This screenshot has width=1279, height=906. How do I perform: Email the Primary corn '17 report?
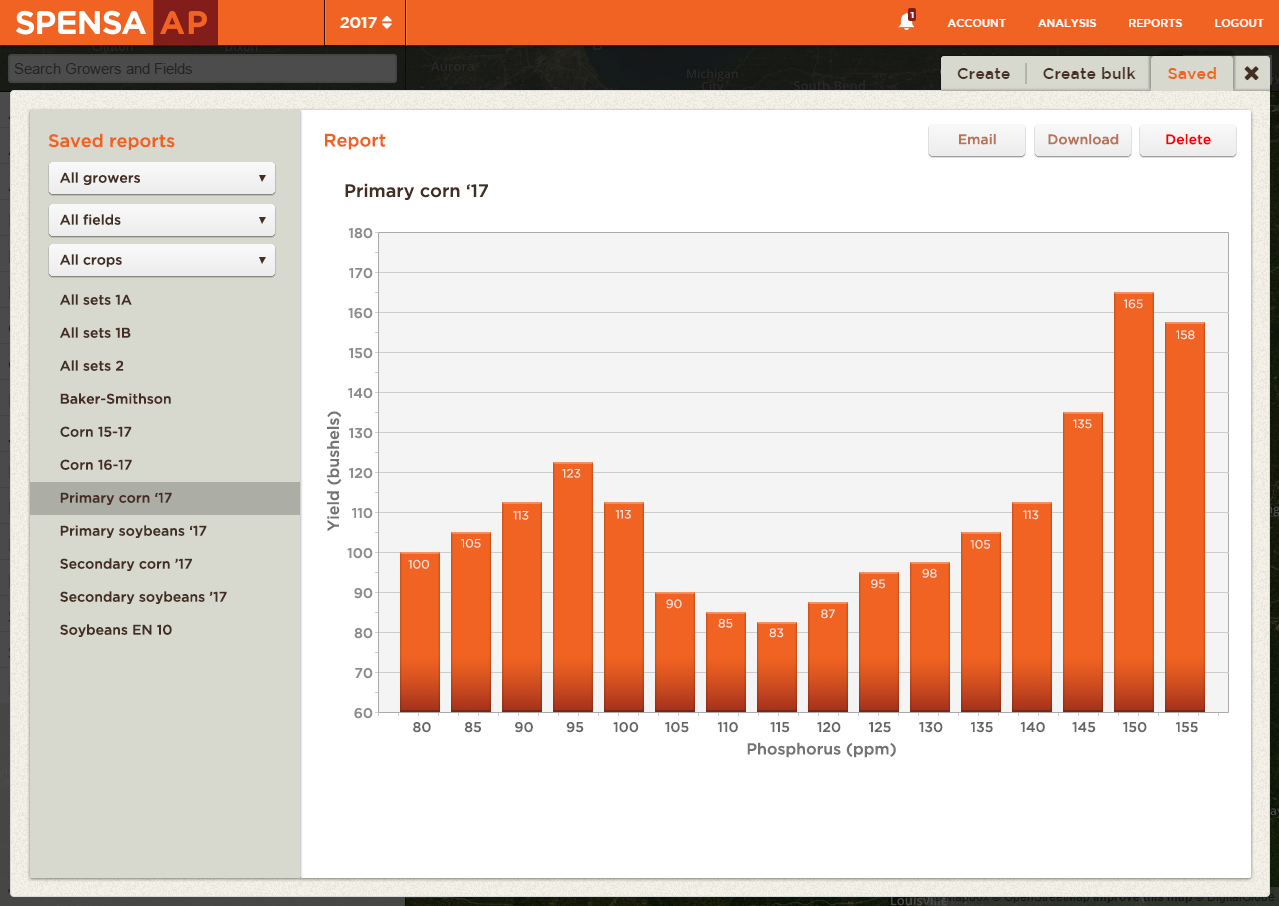pyautogui.click(x=976, y=140)
